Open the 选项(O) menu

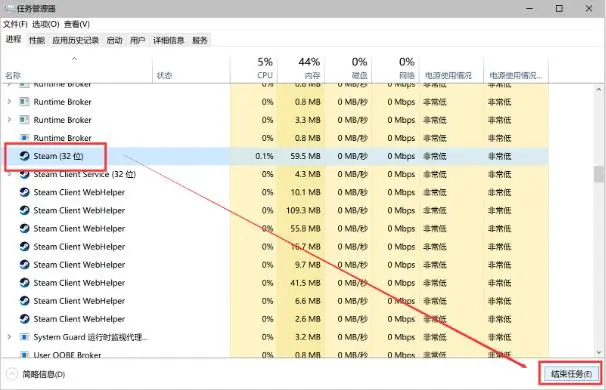click(x=46, y=24)
